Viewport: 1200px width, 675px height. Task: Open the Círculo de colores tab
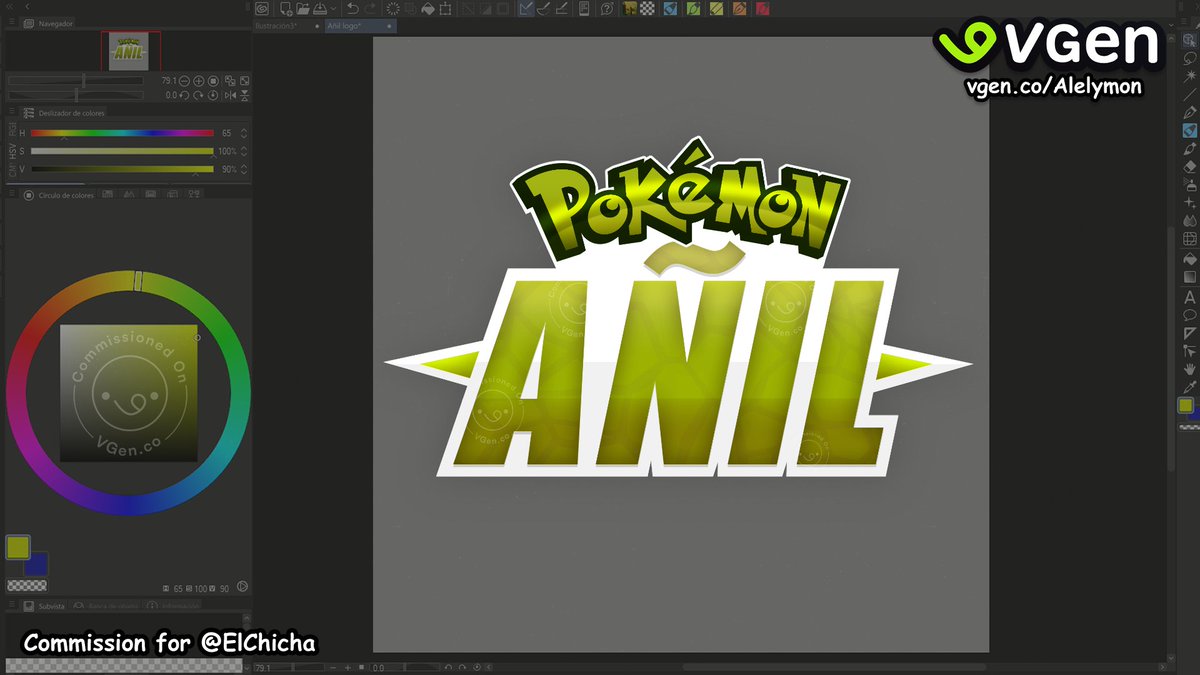(60, 195)
